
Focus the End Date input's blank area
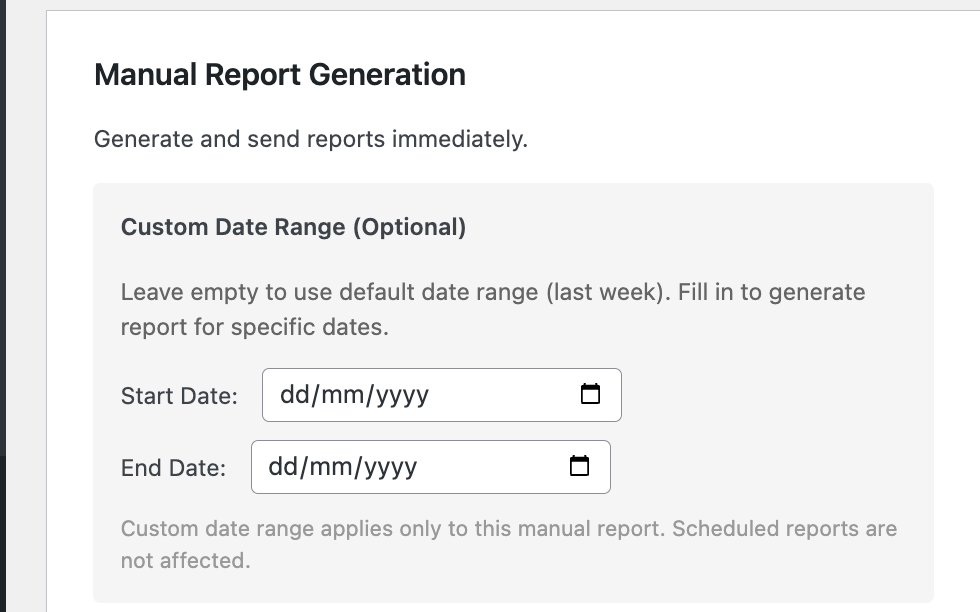(x=490, y=466)
